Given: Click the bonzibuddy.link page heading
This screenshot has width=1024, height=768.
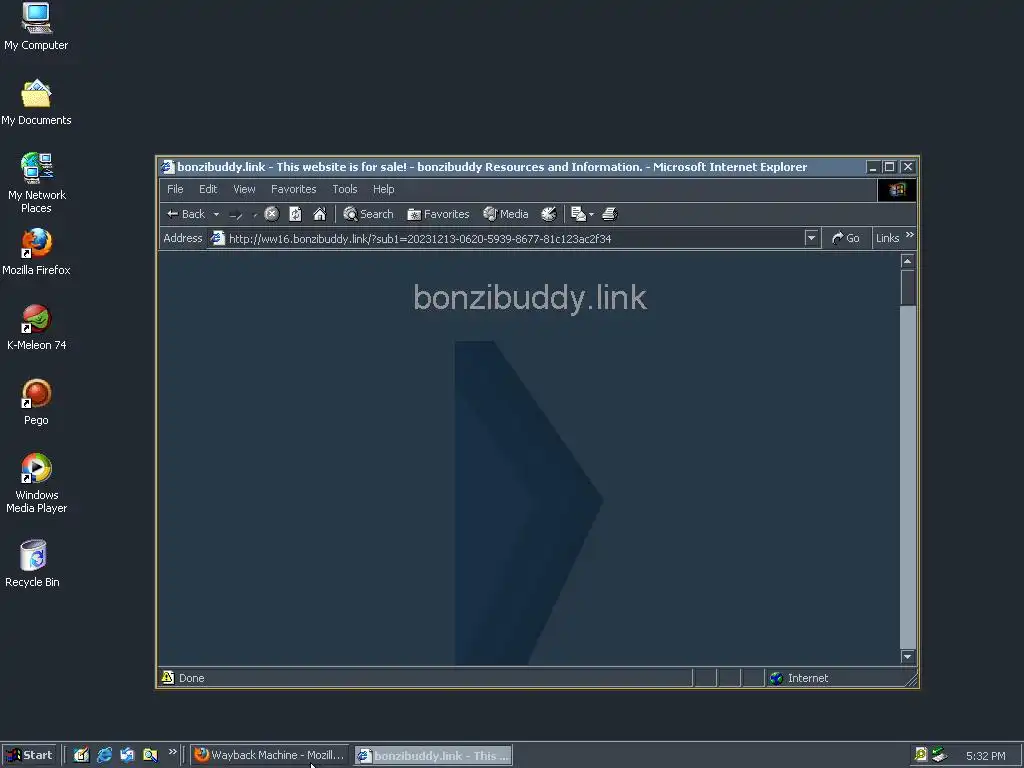Looking at the screenshot, I should 530,298.
